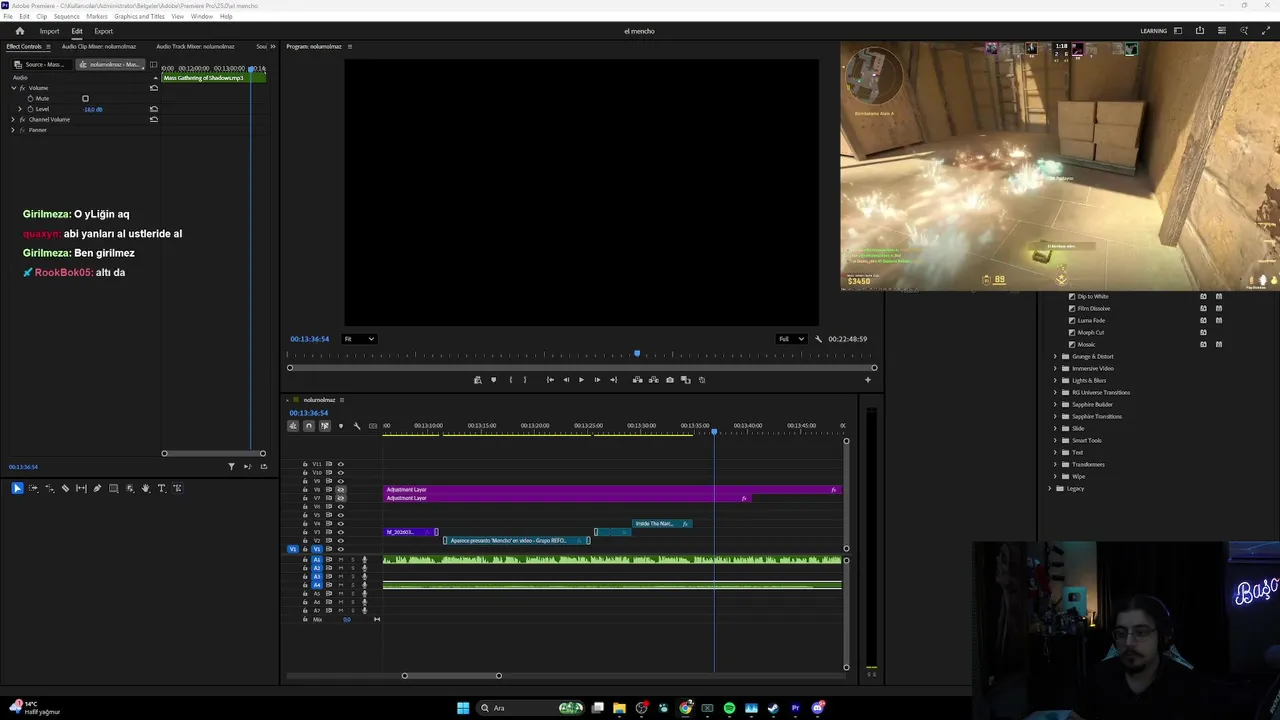The height and width of the screenshot is (720, 1280).
Task: Expand the Sapphire Transitions folder
Action: tap(1054, 416)
